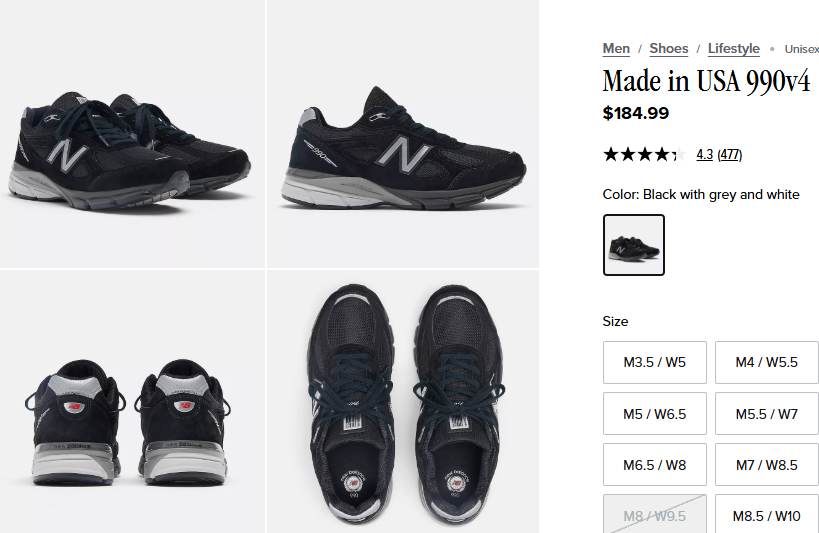
Task: Select size M8.5 / W10
Action: pyautogui.click(x=766, y=514)
